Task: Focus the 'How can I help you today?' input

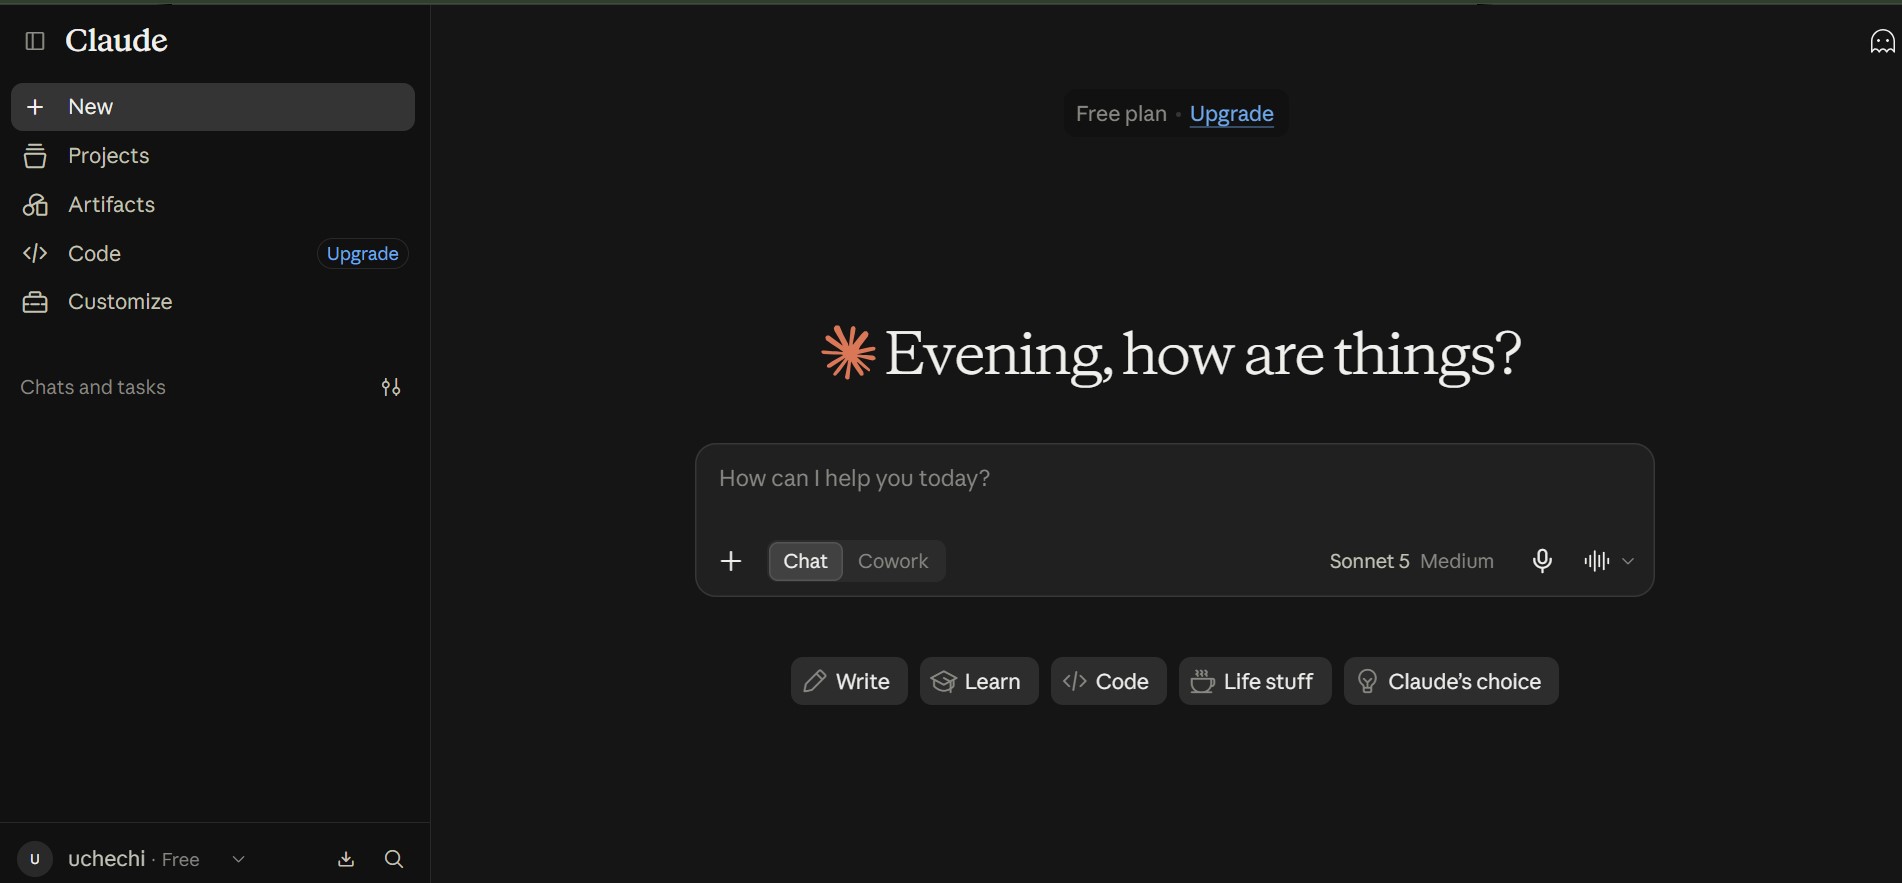Action: pos(1174,479)
